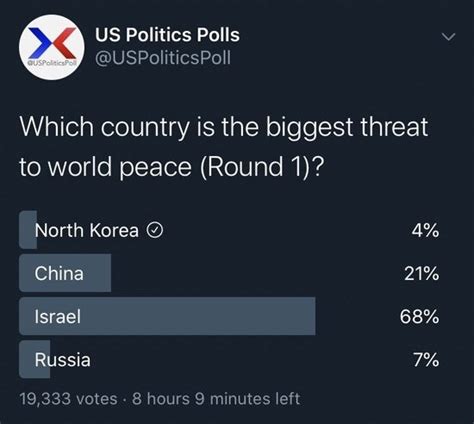
Task: Click the small @USPoliticsPoll watermark in avatar
Action: (x=52, y=63)
